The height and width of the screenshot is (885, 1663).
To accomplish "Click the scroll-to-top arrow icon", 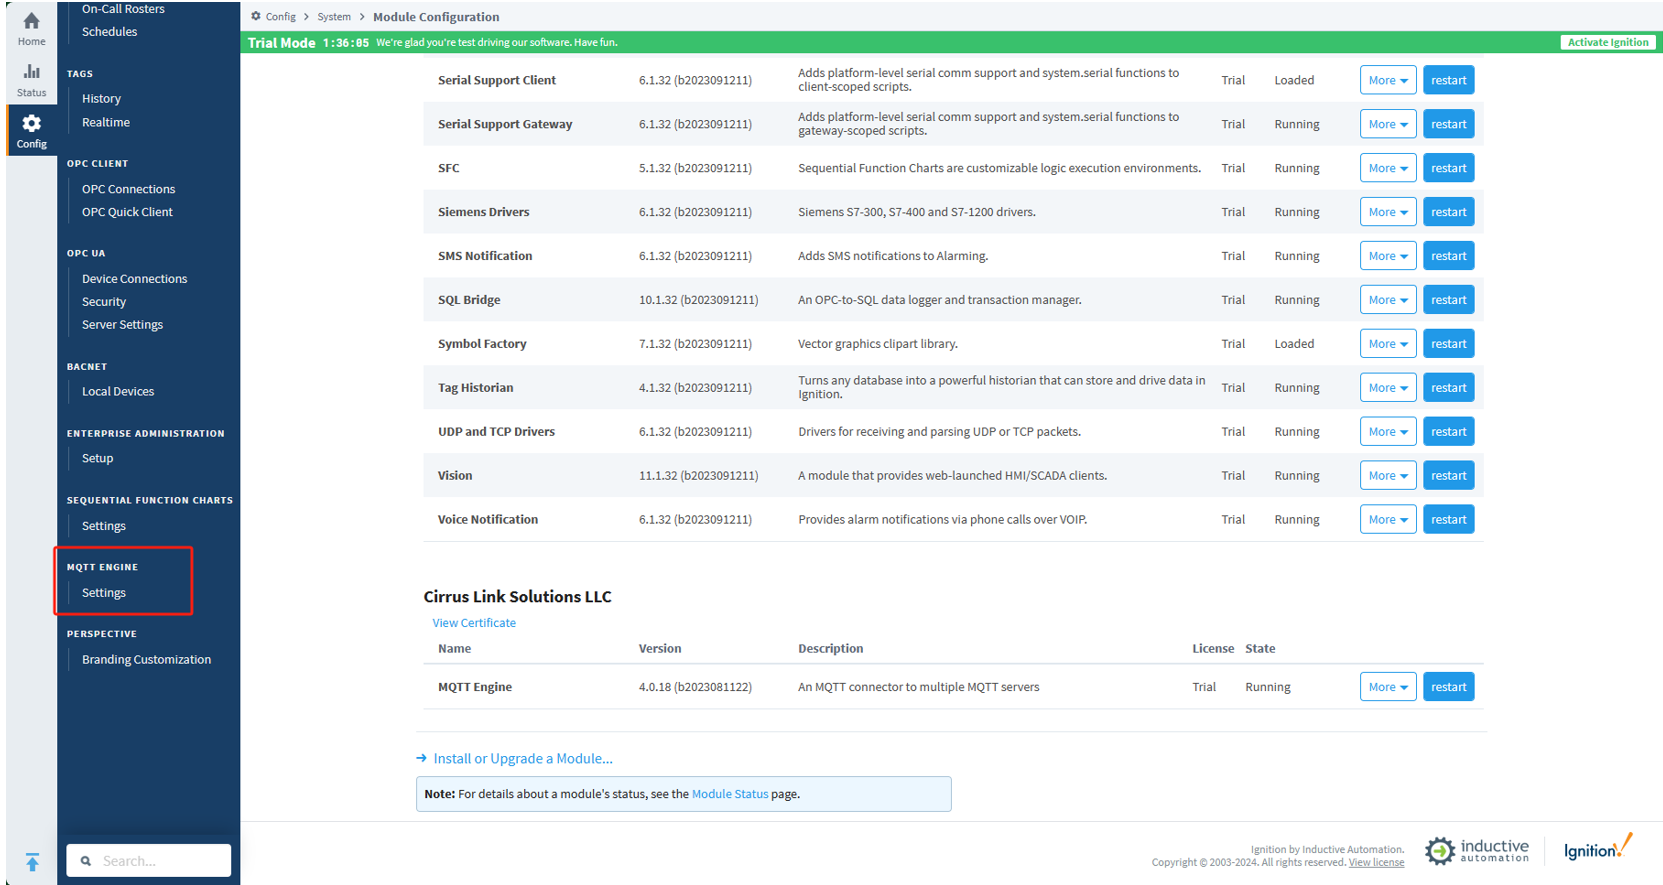I will pos(32,862).
